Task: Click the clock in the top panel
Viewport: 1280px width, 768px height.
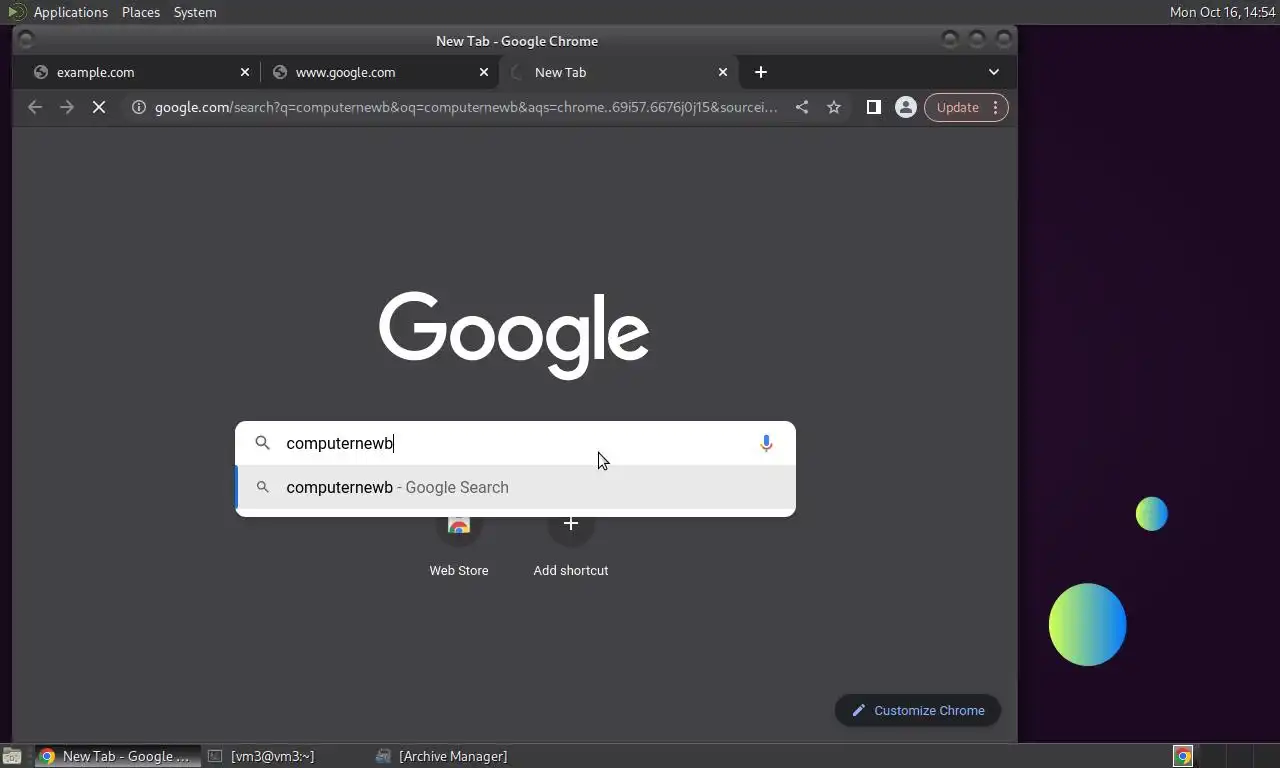Action: click(x=1222, y=12)
